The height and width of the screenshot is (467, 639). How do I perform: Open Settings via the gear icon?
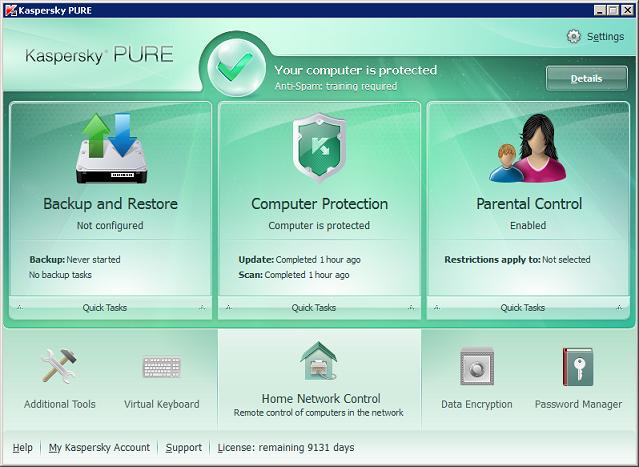point(574,36)
